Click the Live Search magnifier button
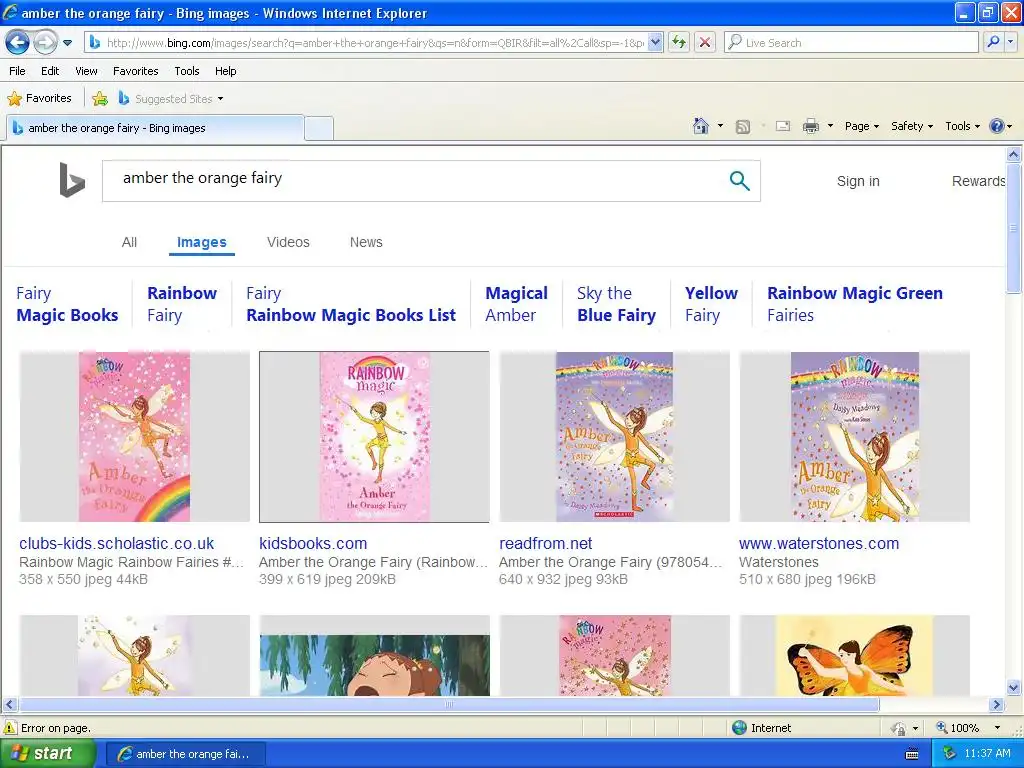The height and width of the screenshot is (768, 1024). click(x=993, y=42)
